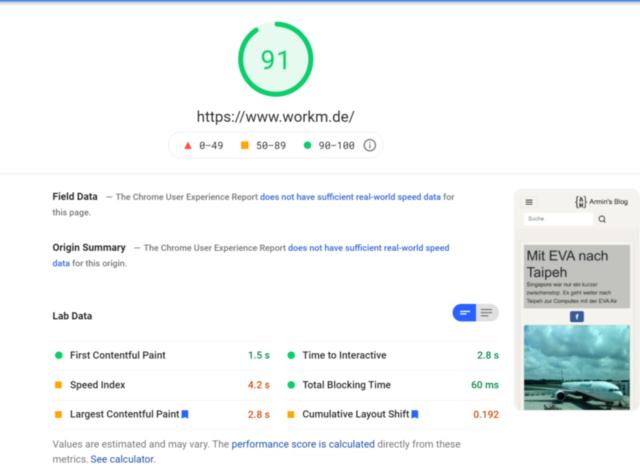This screenshot has height=474, width=640.
Task: Click the Total Blocking Time label
Action: click(347, 385)
